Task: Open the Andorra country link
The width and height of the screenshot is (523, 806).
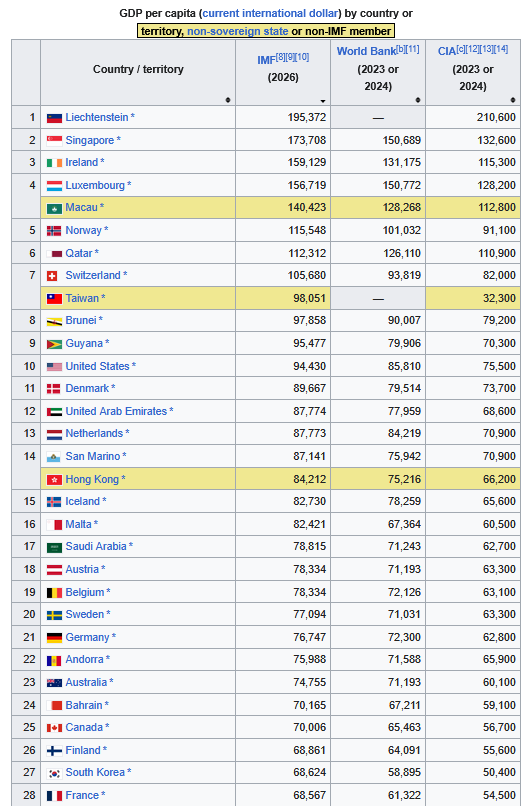Action: [84, 660]
